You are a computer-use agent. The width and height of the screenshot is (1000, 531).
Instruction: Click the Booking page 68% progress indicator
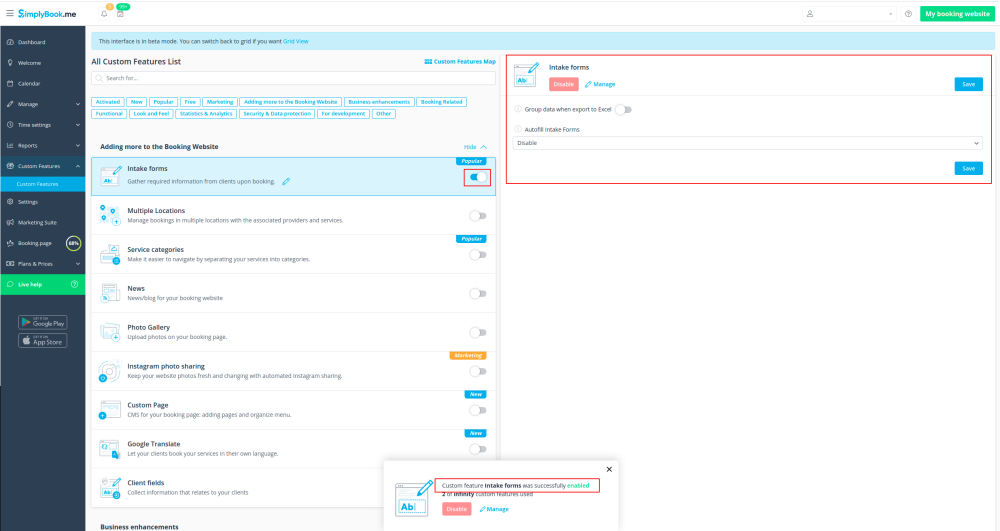pos(73,243)
